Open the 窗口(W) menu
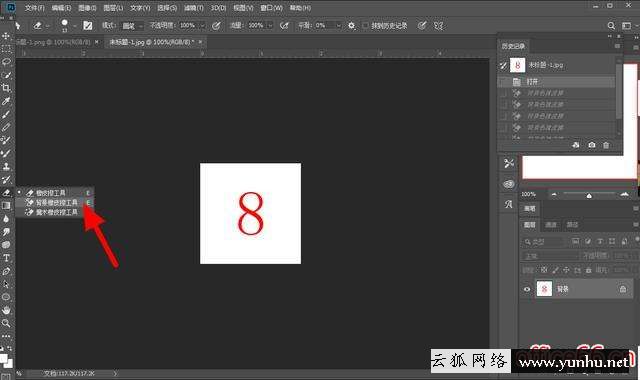This screenshot has width=640, height=380. (271, 8)
